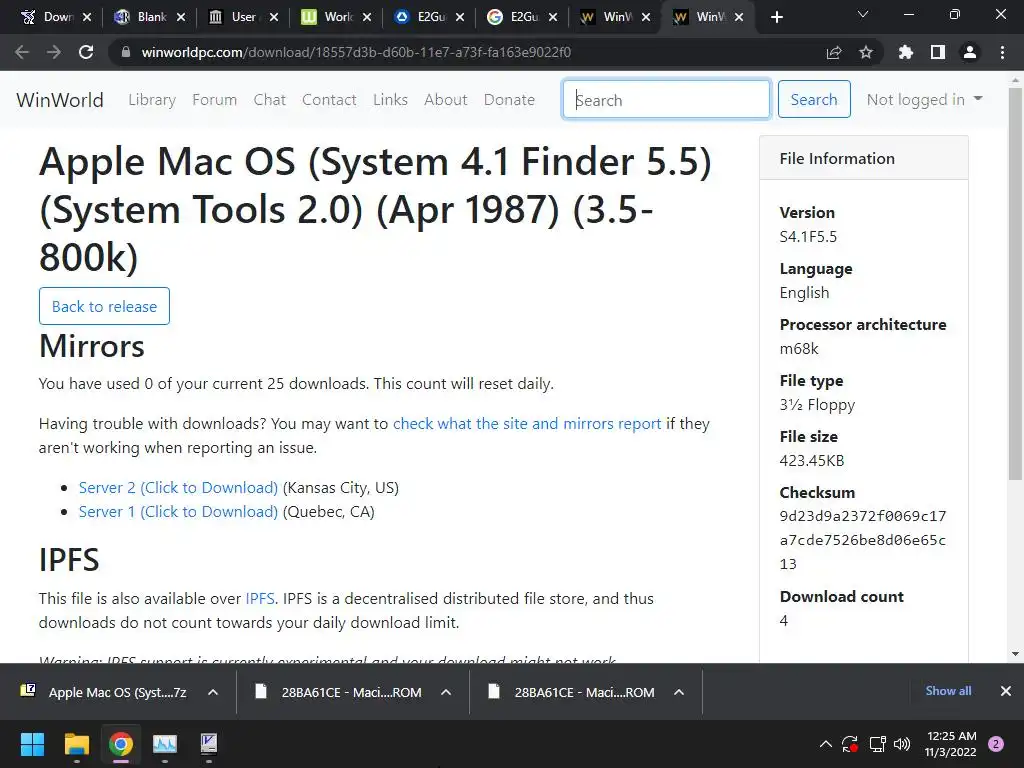Close the 'Blank' tab
1024x768 pixels.
[181, 17]
